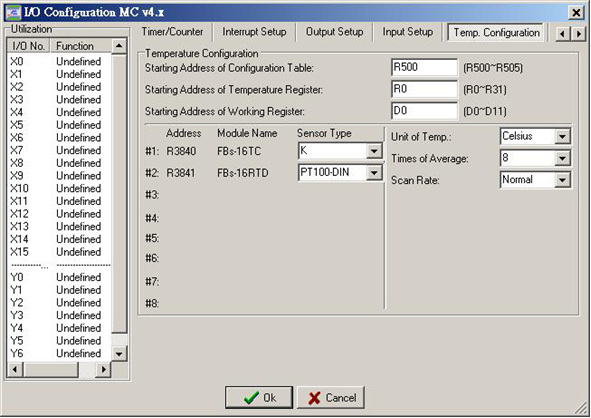Select the X5 row in Utilization list
Viewport: 591px width, 418px height.
[x=59, y=125]
